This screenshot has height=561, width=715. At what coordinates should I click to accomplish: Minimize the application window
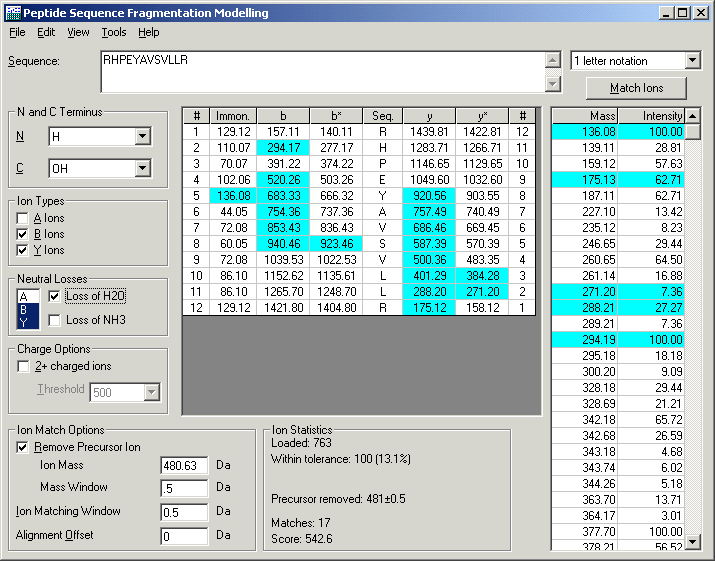(x=666, y=13)
